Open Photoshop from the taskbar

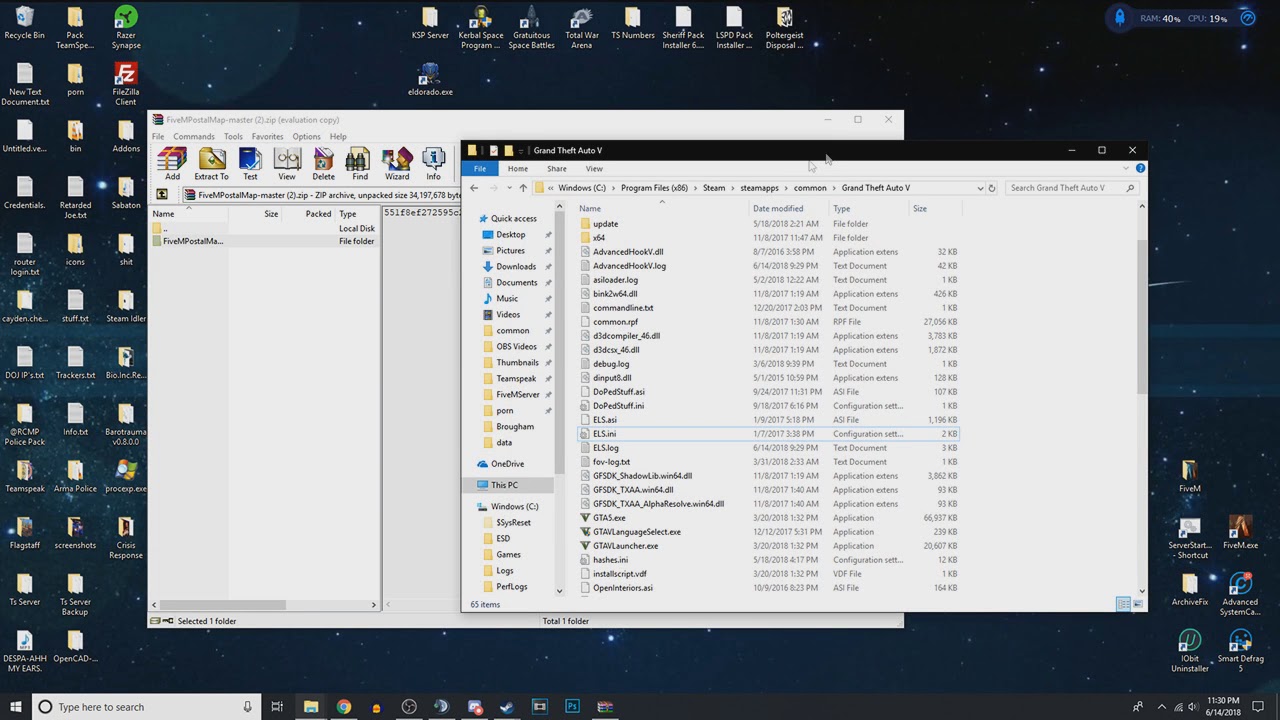(572, 707)
